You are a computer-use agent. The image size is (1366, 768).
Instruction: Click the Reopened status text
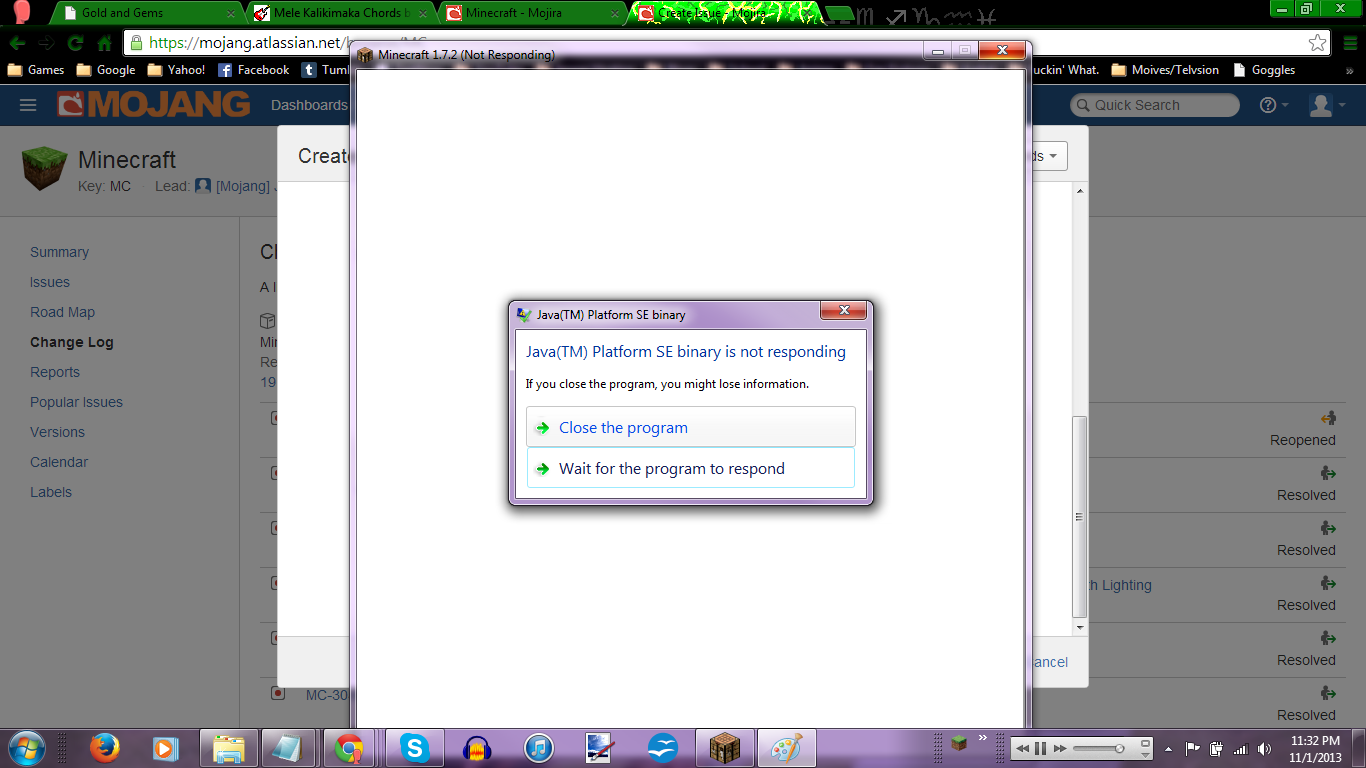tap(1303, 440)
